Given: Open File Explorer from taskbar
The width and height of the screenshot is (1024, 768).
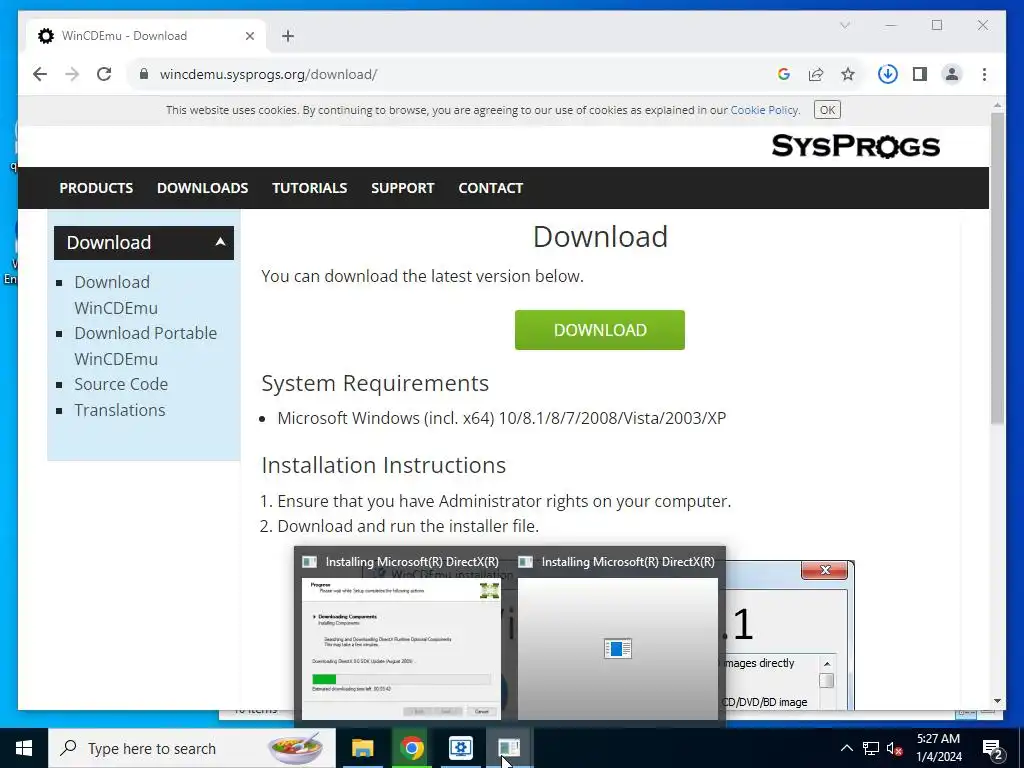Looking at the screenshot, I should (x=362, y=748).
